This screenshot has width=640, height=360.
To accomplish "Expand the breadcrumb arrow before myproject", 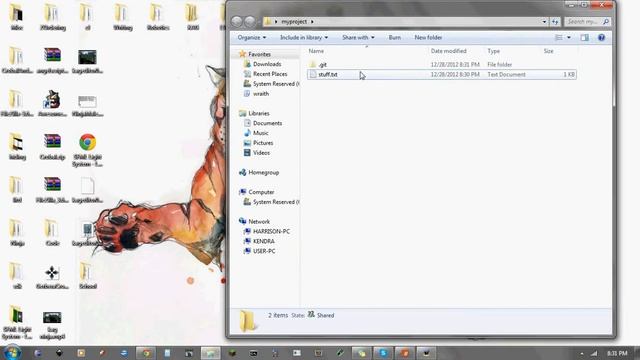I will pyautogui.click(x=276, y=22).
